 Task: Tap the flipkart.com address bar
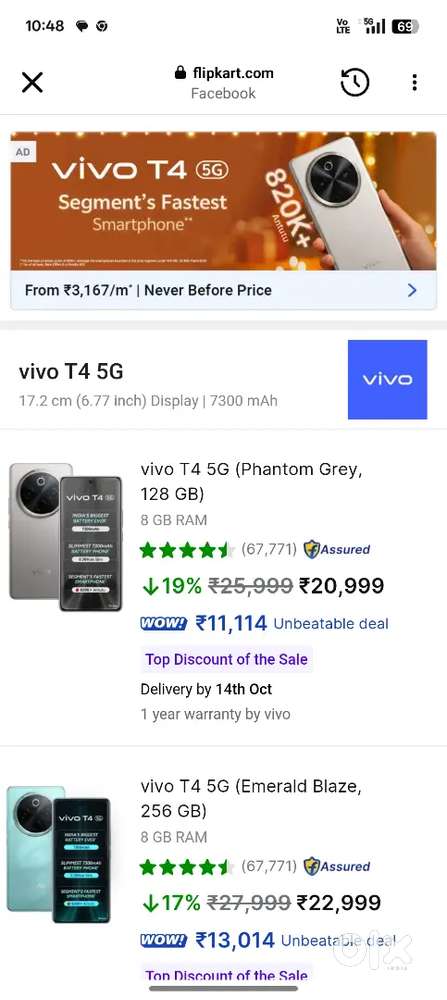(x=224, y=83)
